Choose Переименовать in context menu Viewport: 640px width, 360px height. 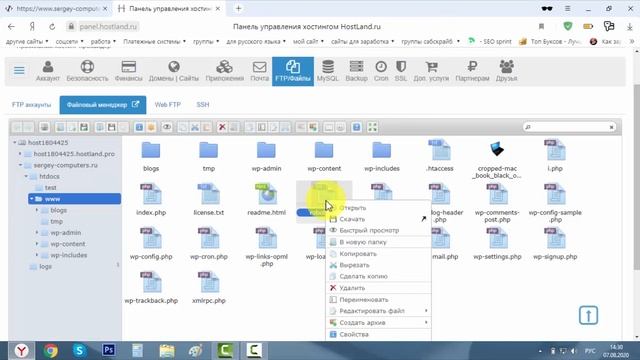point(379,299)
